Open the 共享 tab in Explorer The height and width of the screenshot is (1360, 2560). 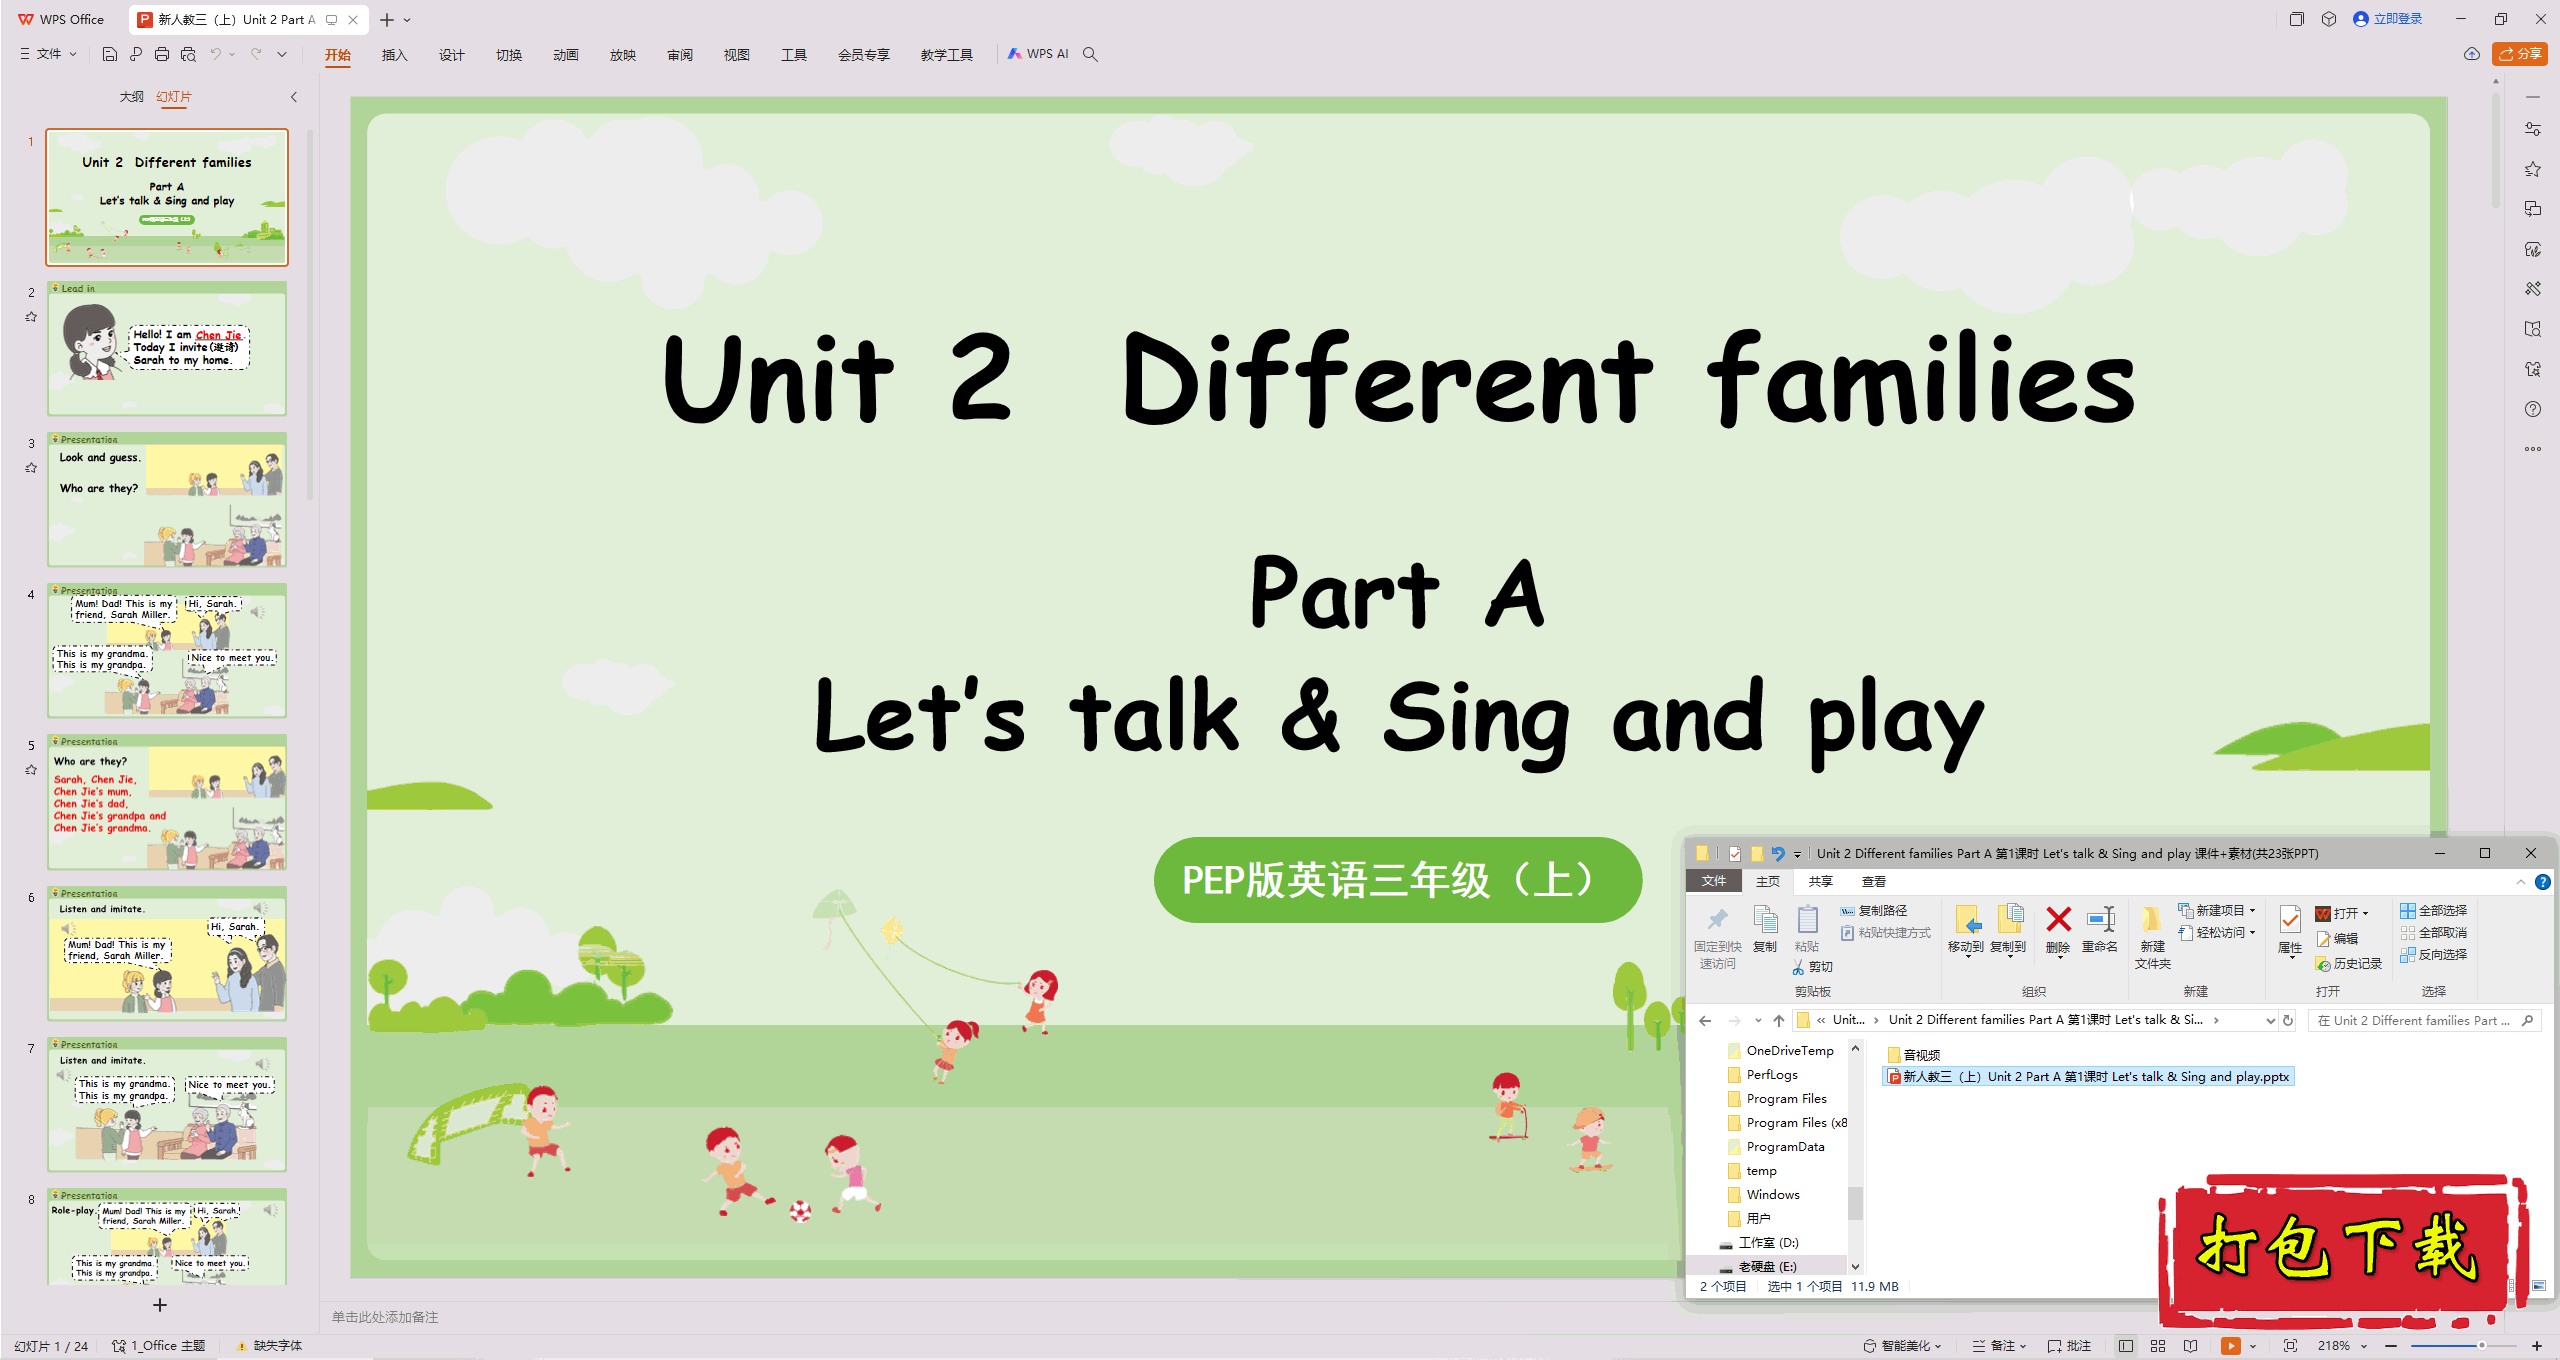(1820, 881)
